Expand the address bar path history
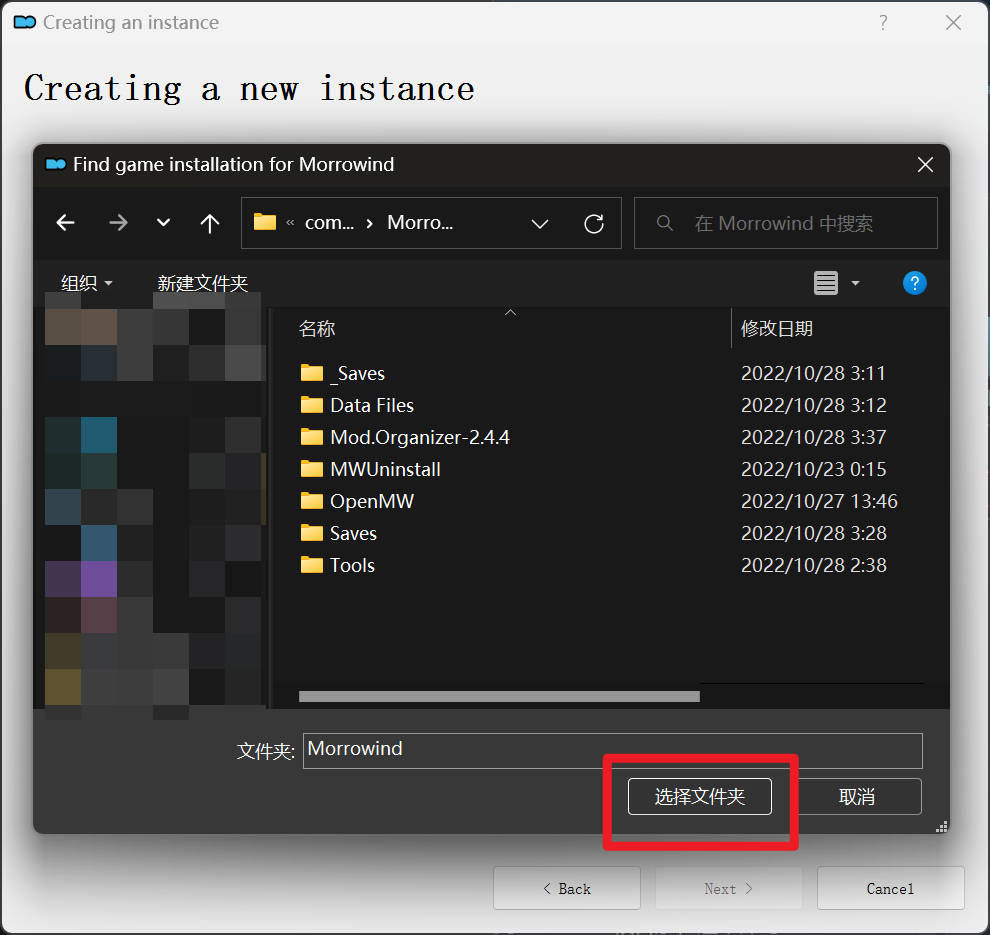The image size is (990, 935). point(540,223)
